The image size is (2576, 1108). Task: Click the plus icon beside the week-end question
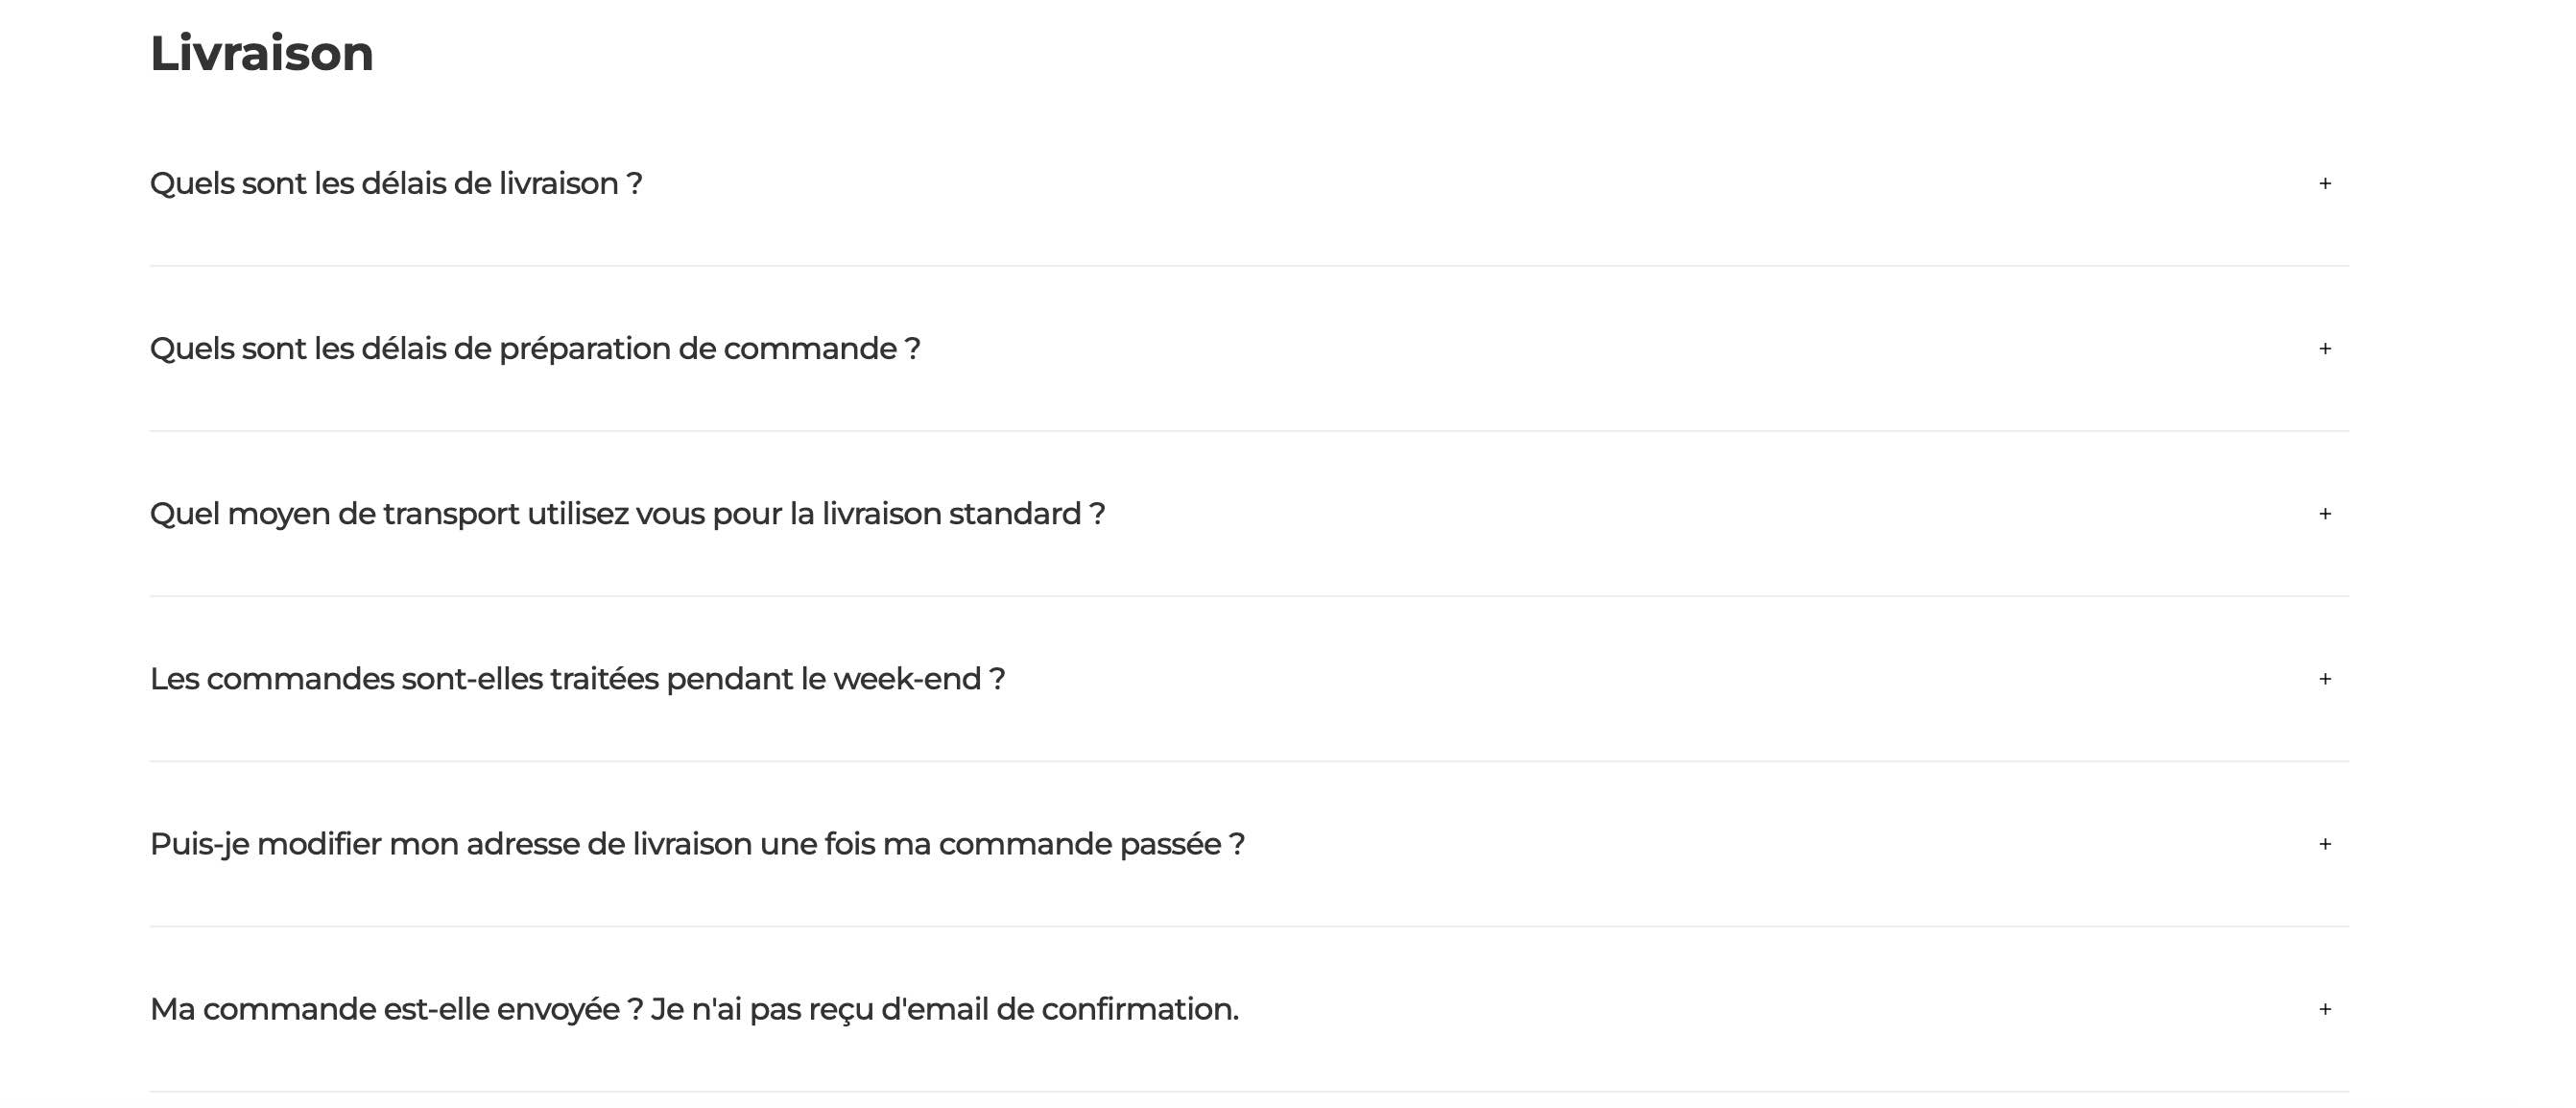2324,679
